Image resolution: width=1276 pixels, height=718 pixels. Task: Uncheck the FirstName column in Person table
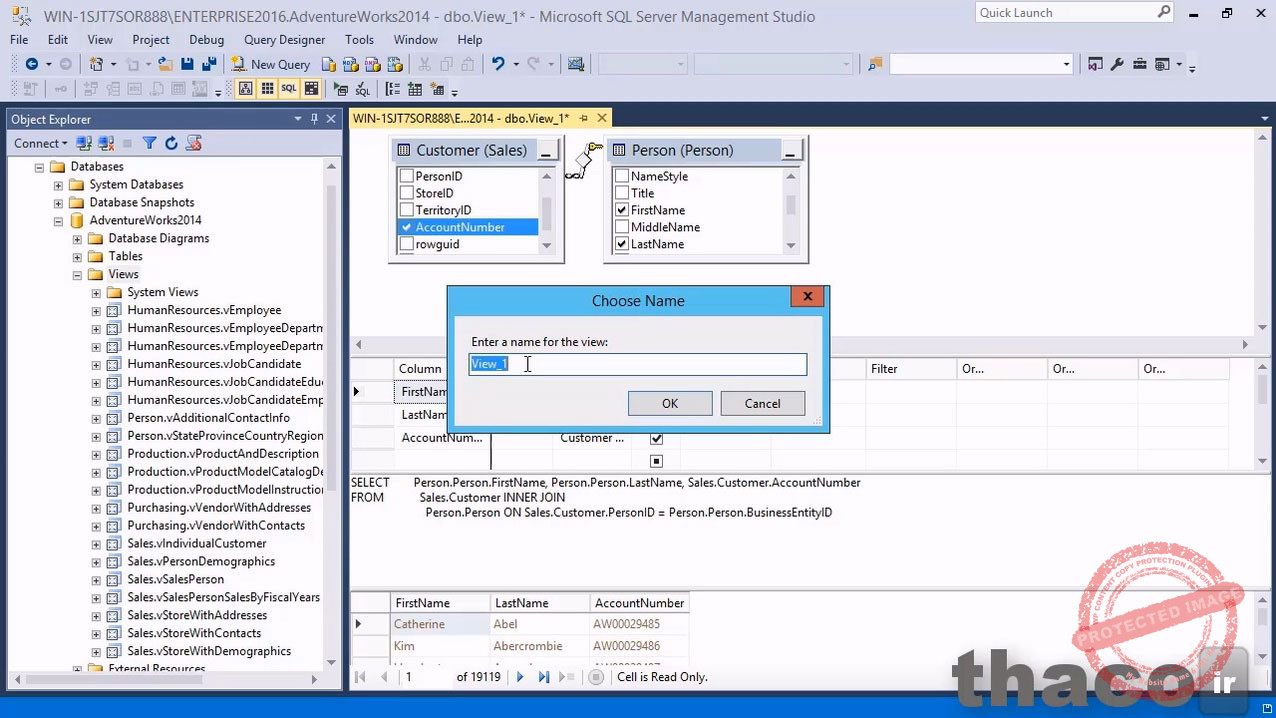point(622,210)
